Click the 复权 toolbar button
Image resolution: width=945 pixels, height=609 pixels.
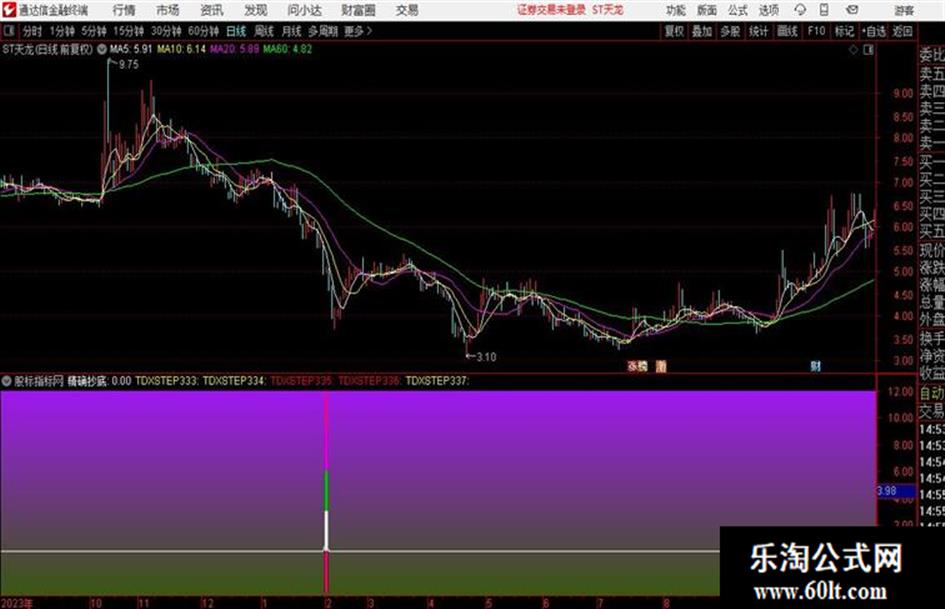tap(674, 31)
